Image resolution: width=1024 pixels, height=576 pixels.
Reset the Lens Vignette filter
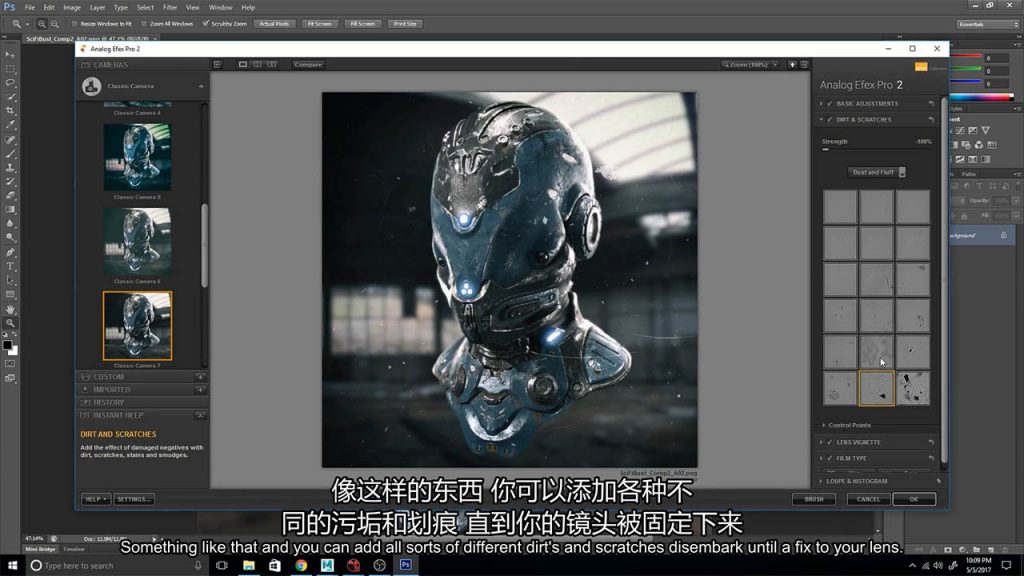[931, 443]
